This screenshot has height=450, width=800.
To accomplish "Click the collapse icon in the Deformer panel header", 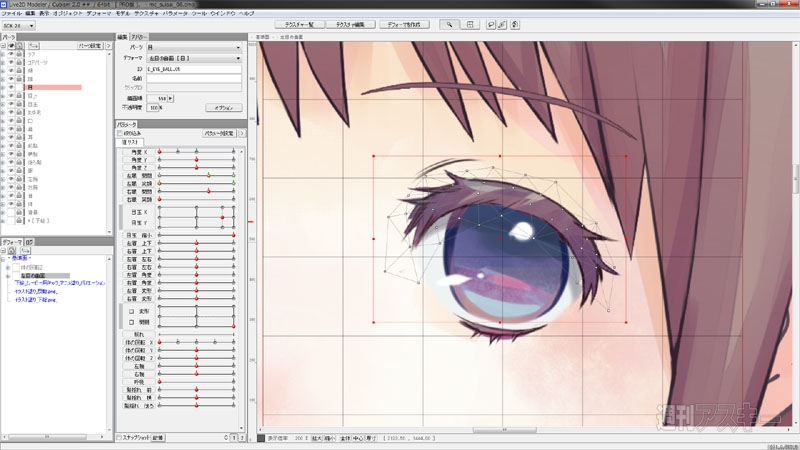I will click(x=3, y=251).
